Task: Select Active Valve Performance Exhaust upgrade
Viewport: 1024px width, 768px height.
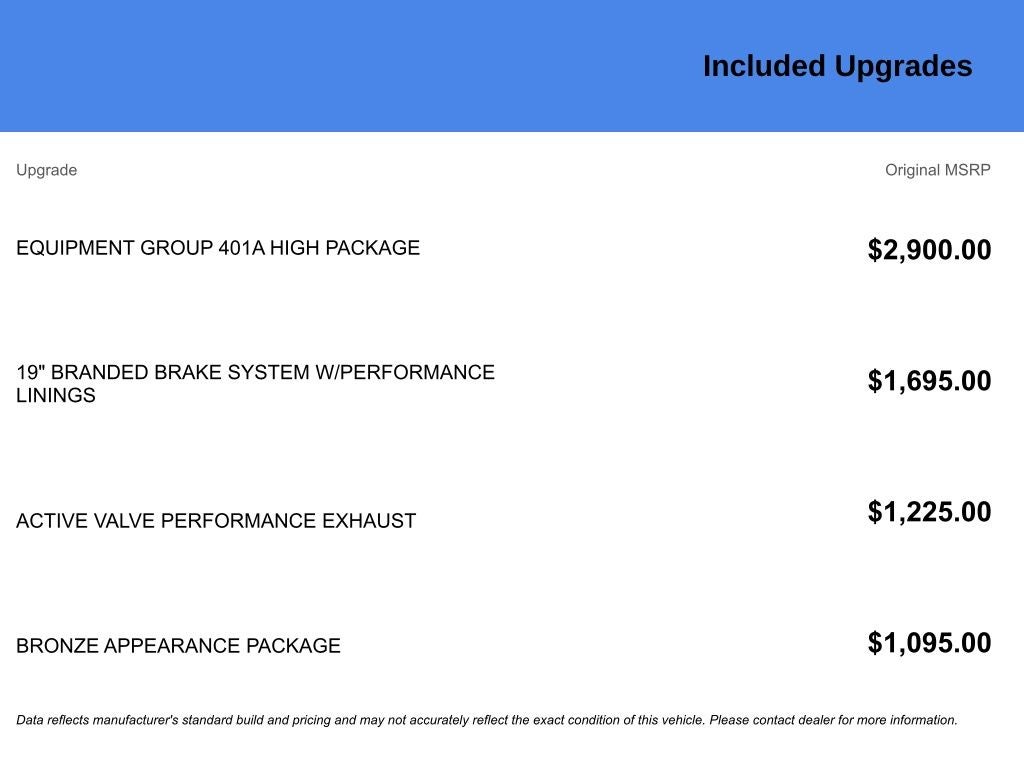Action: [x=216, y=520]
